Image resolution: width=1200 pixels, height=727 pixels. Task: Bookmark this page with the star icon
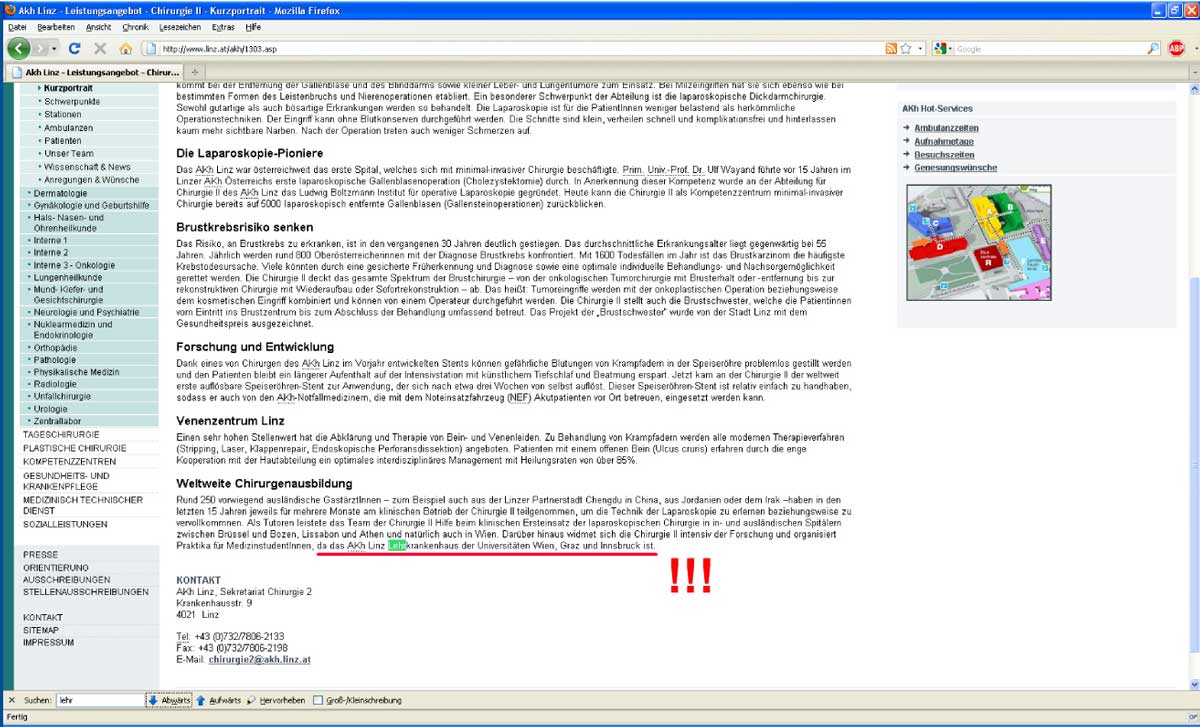(905, 48)
